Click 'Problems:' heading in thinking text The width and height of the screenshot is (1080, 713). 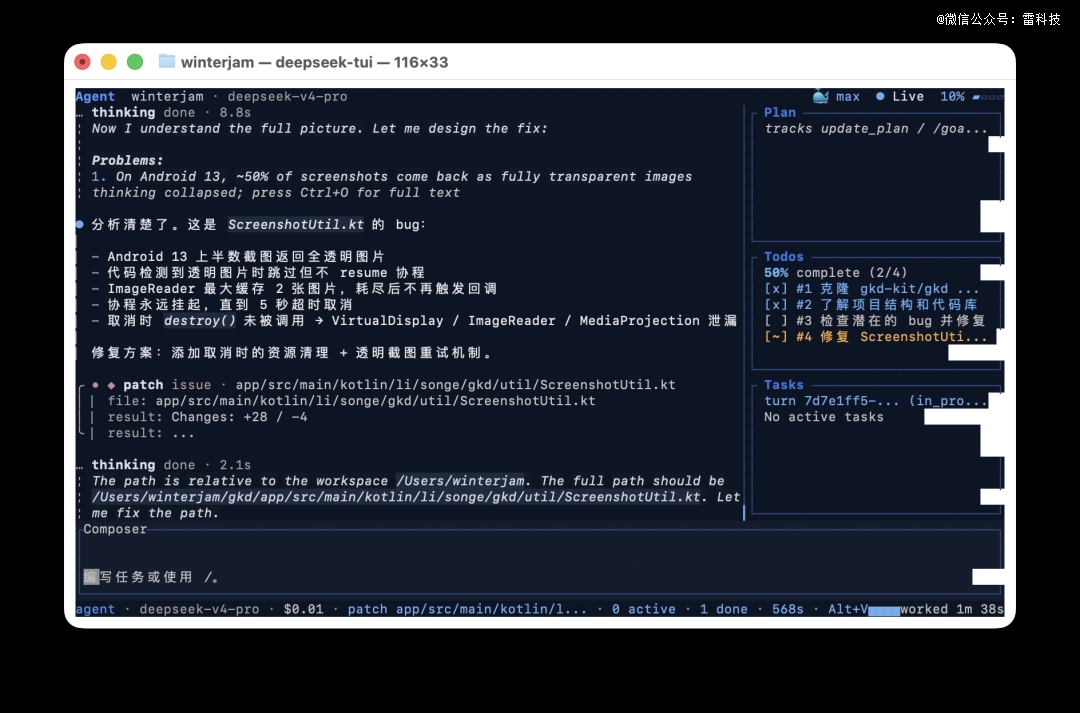tap(127, 161)
